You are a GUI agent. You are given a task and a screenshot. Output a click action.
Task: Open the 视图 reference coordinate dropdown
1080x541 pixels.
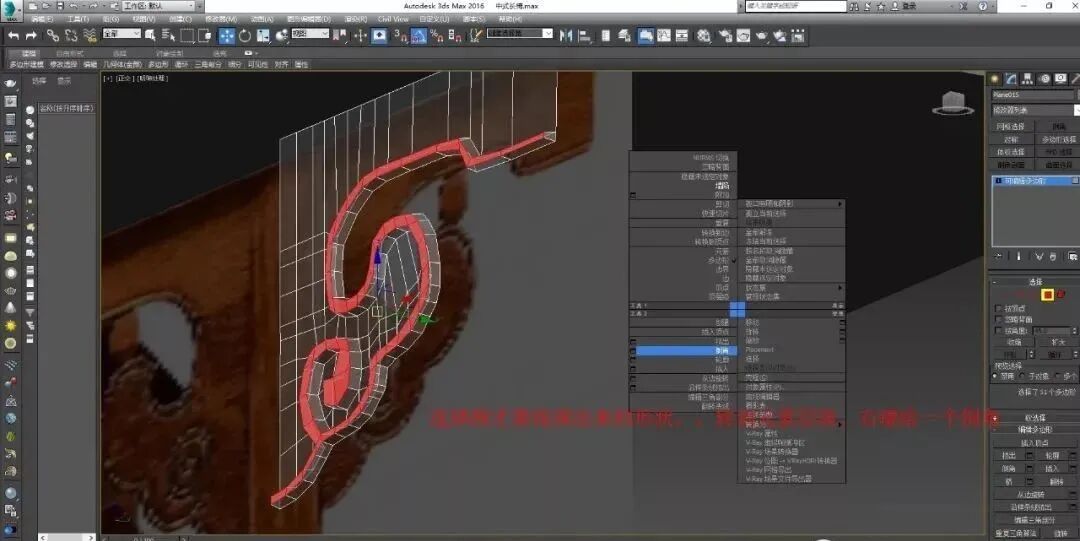click(310, 34)
